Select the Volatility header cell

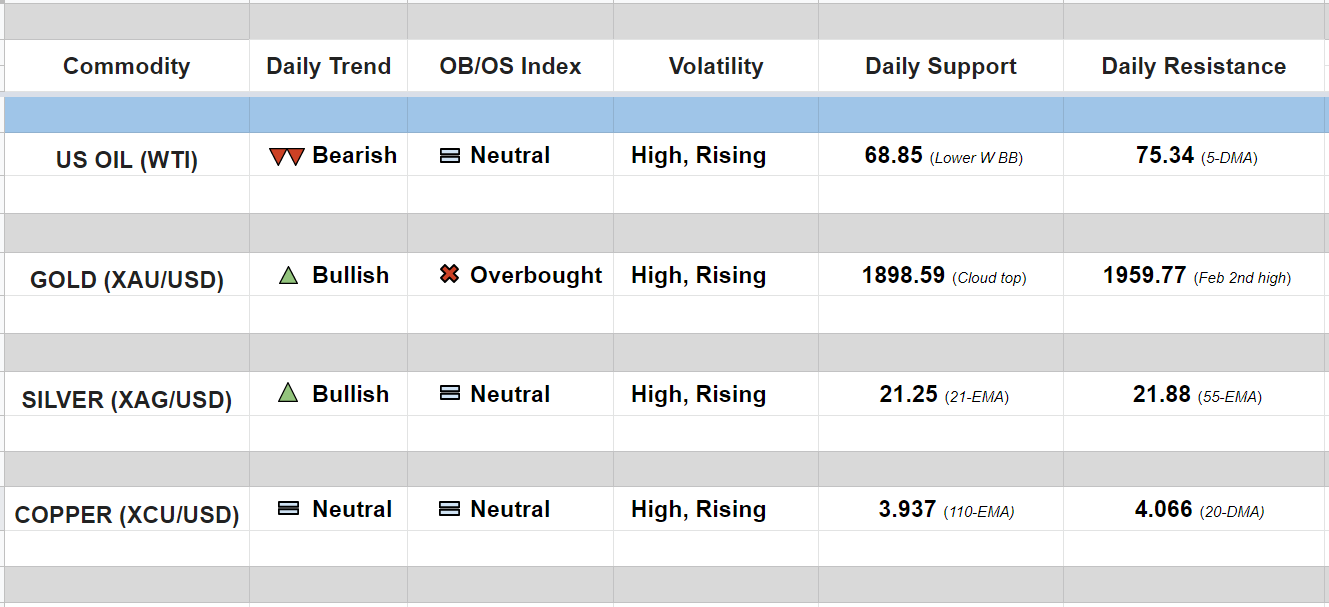coord(715,67)
